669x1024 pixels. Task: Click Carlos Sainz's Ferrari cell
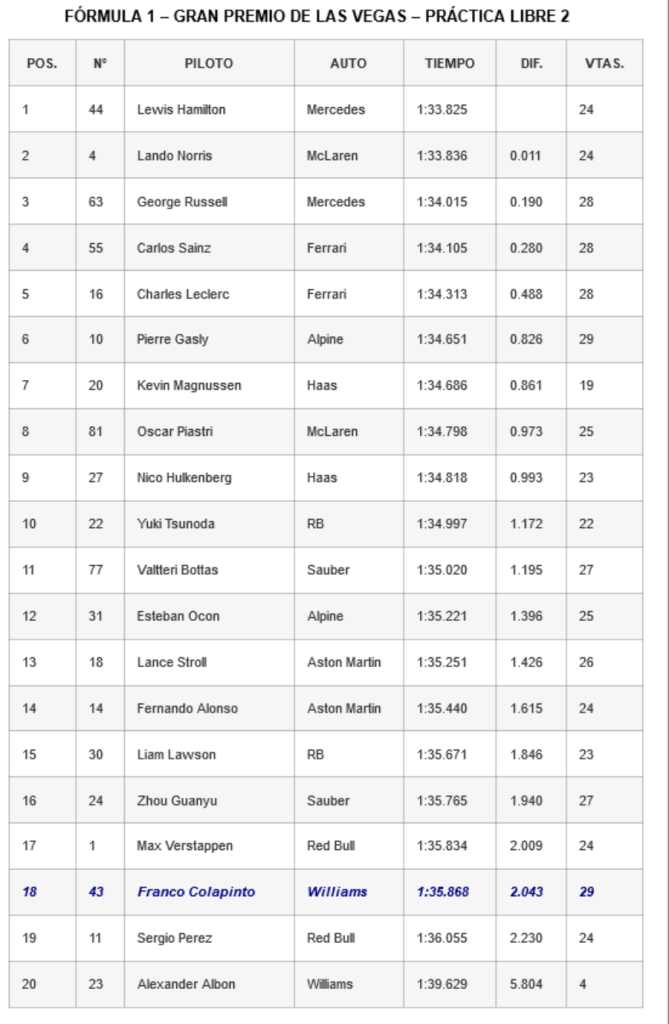click(326, 248)
